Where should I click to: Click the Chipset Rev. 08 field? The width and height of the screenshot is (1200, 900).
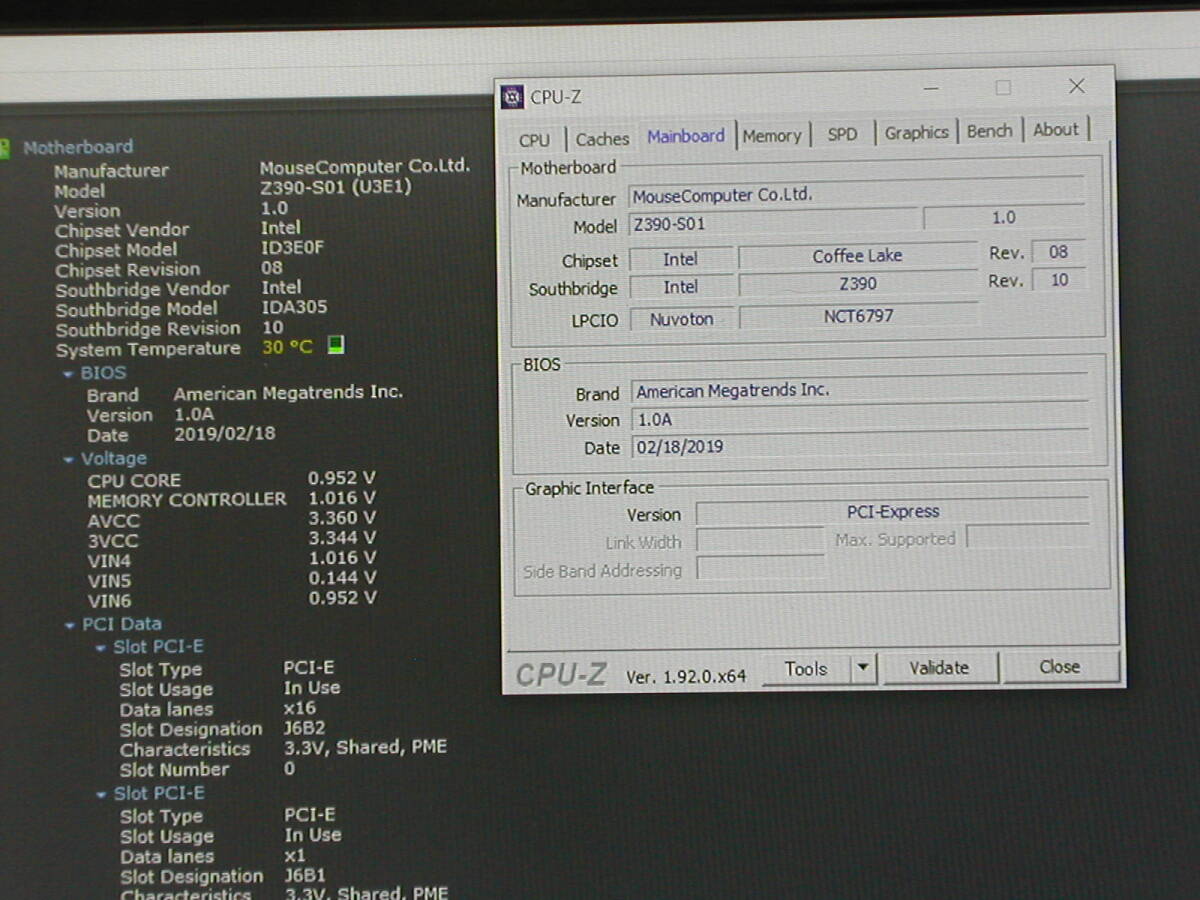point(1058,252)
